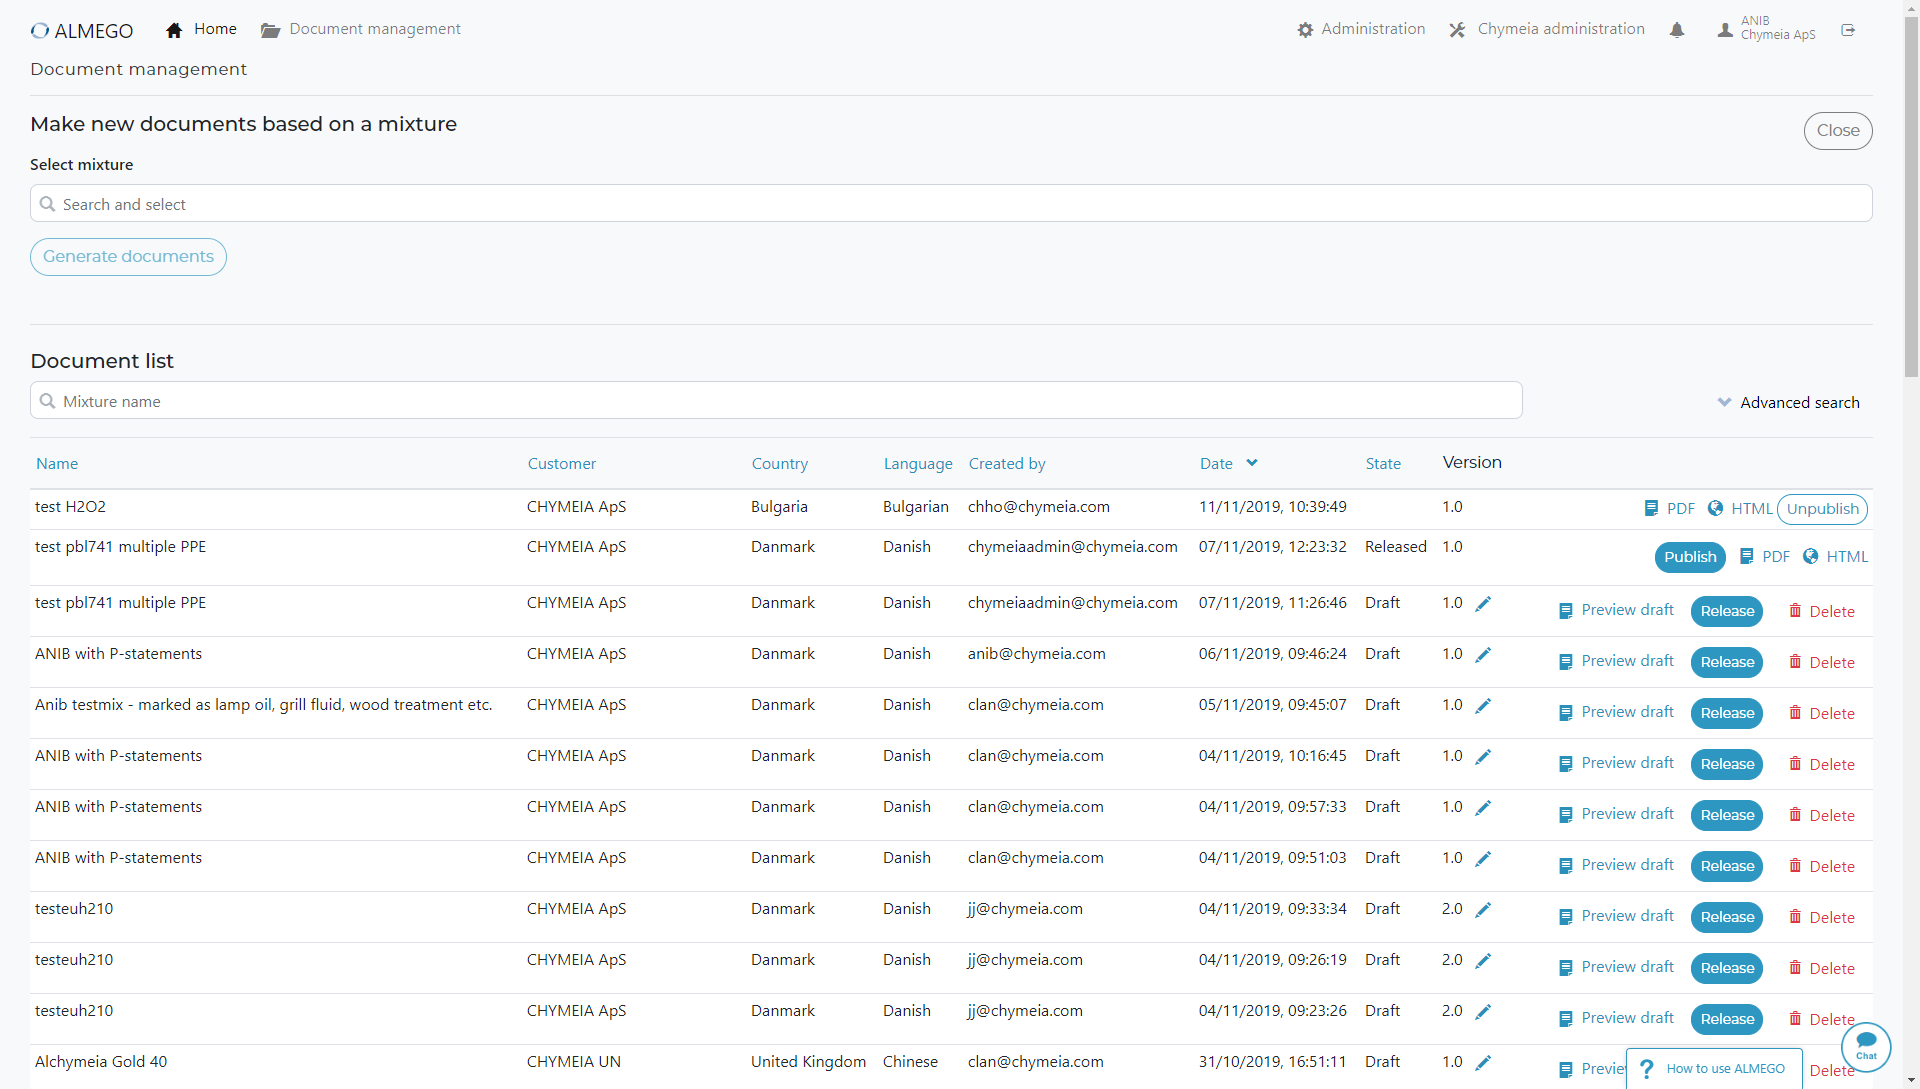Open Chymeia administration

pyautogui.click(x=1546, y=29)
